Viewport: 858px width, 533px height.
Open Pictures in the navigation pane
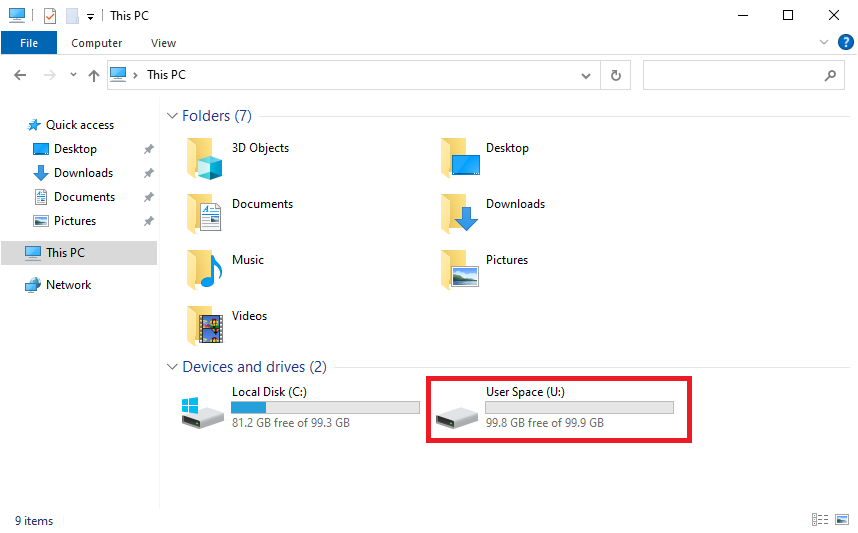coord(74,221)
